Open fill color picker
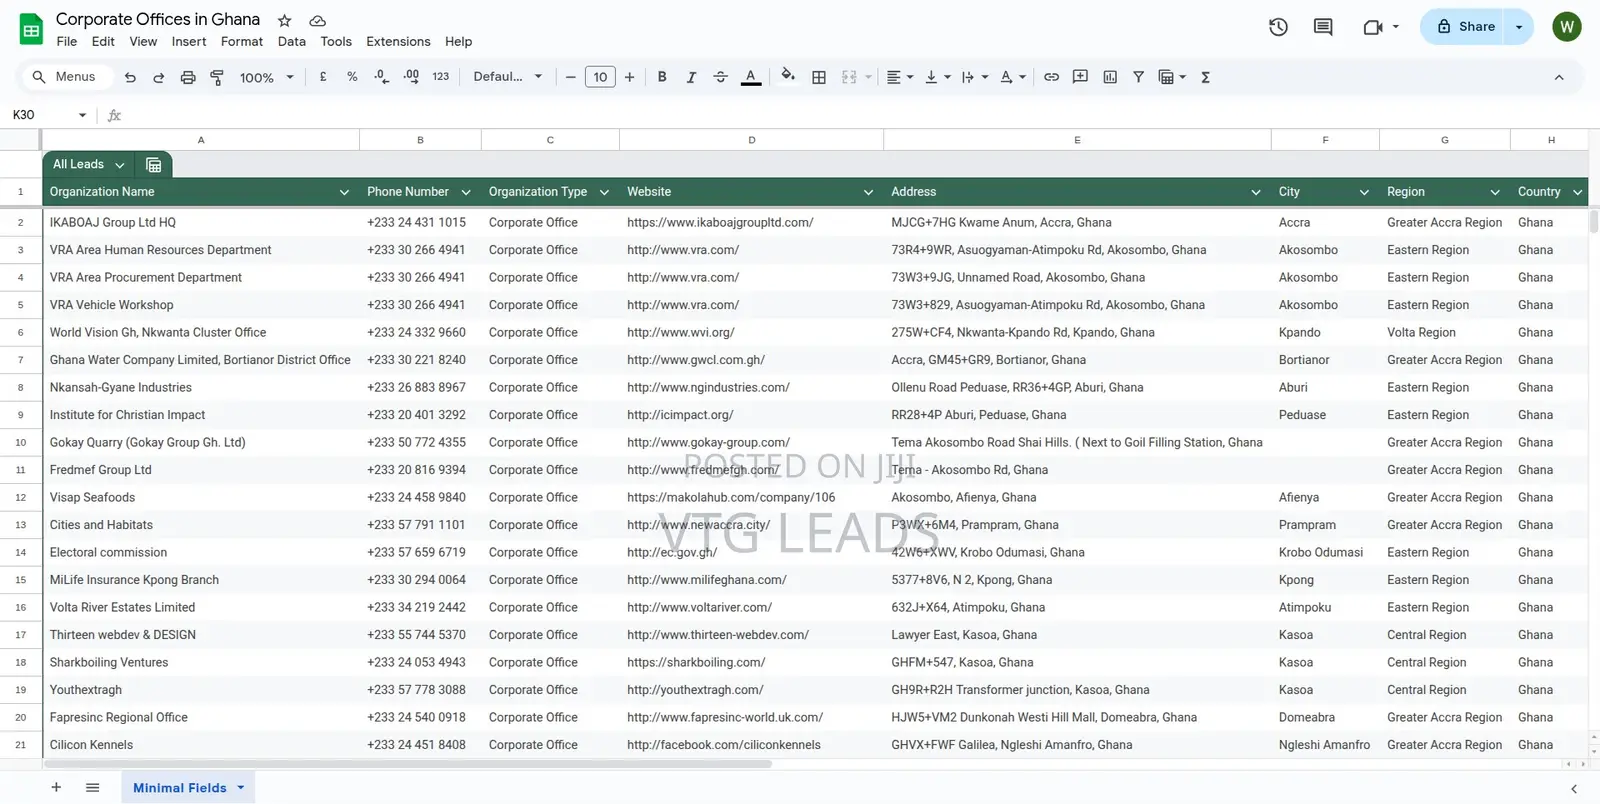Viewport: 1600px width, 804px height. [x=788, y=76]
